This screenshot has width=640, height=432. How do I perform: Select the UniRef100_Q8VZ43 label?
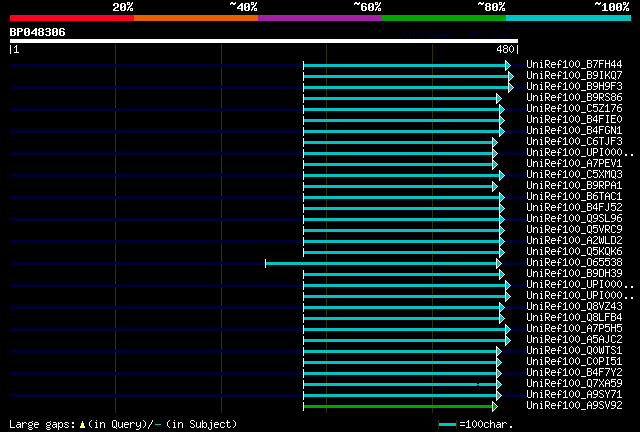tap(574, 307)
